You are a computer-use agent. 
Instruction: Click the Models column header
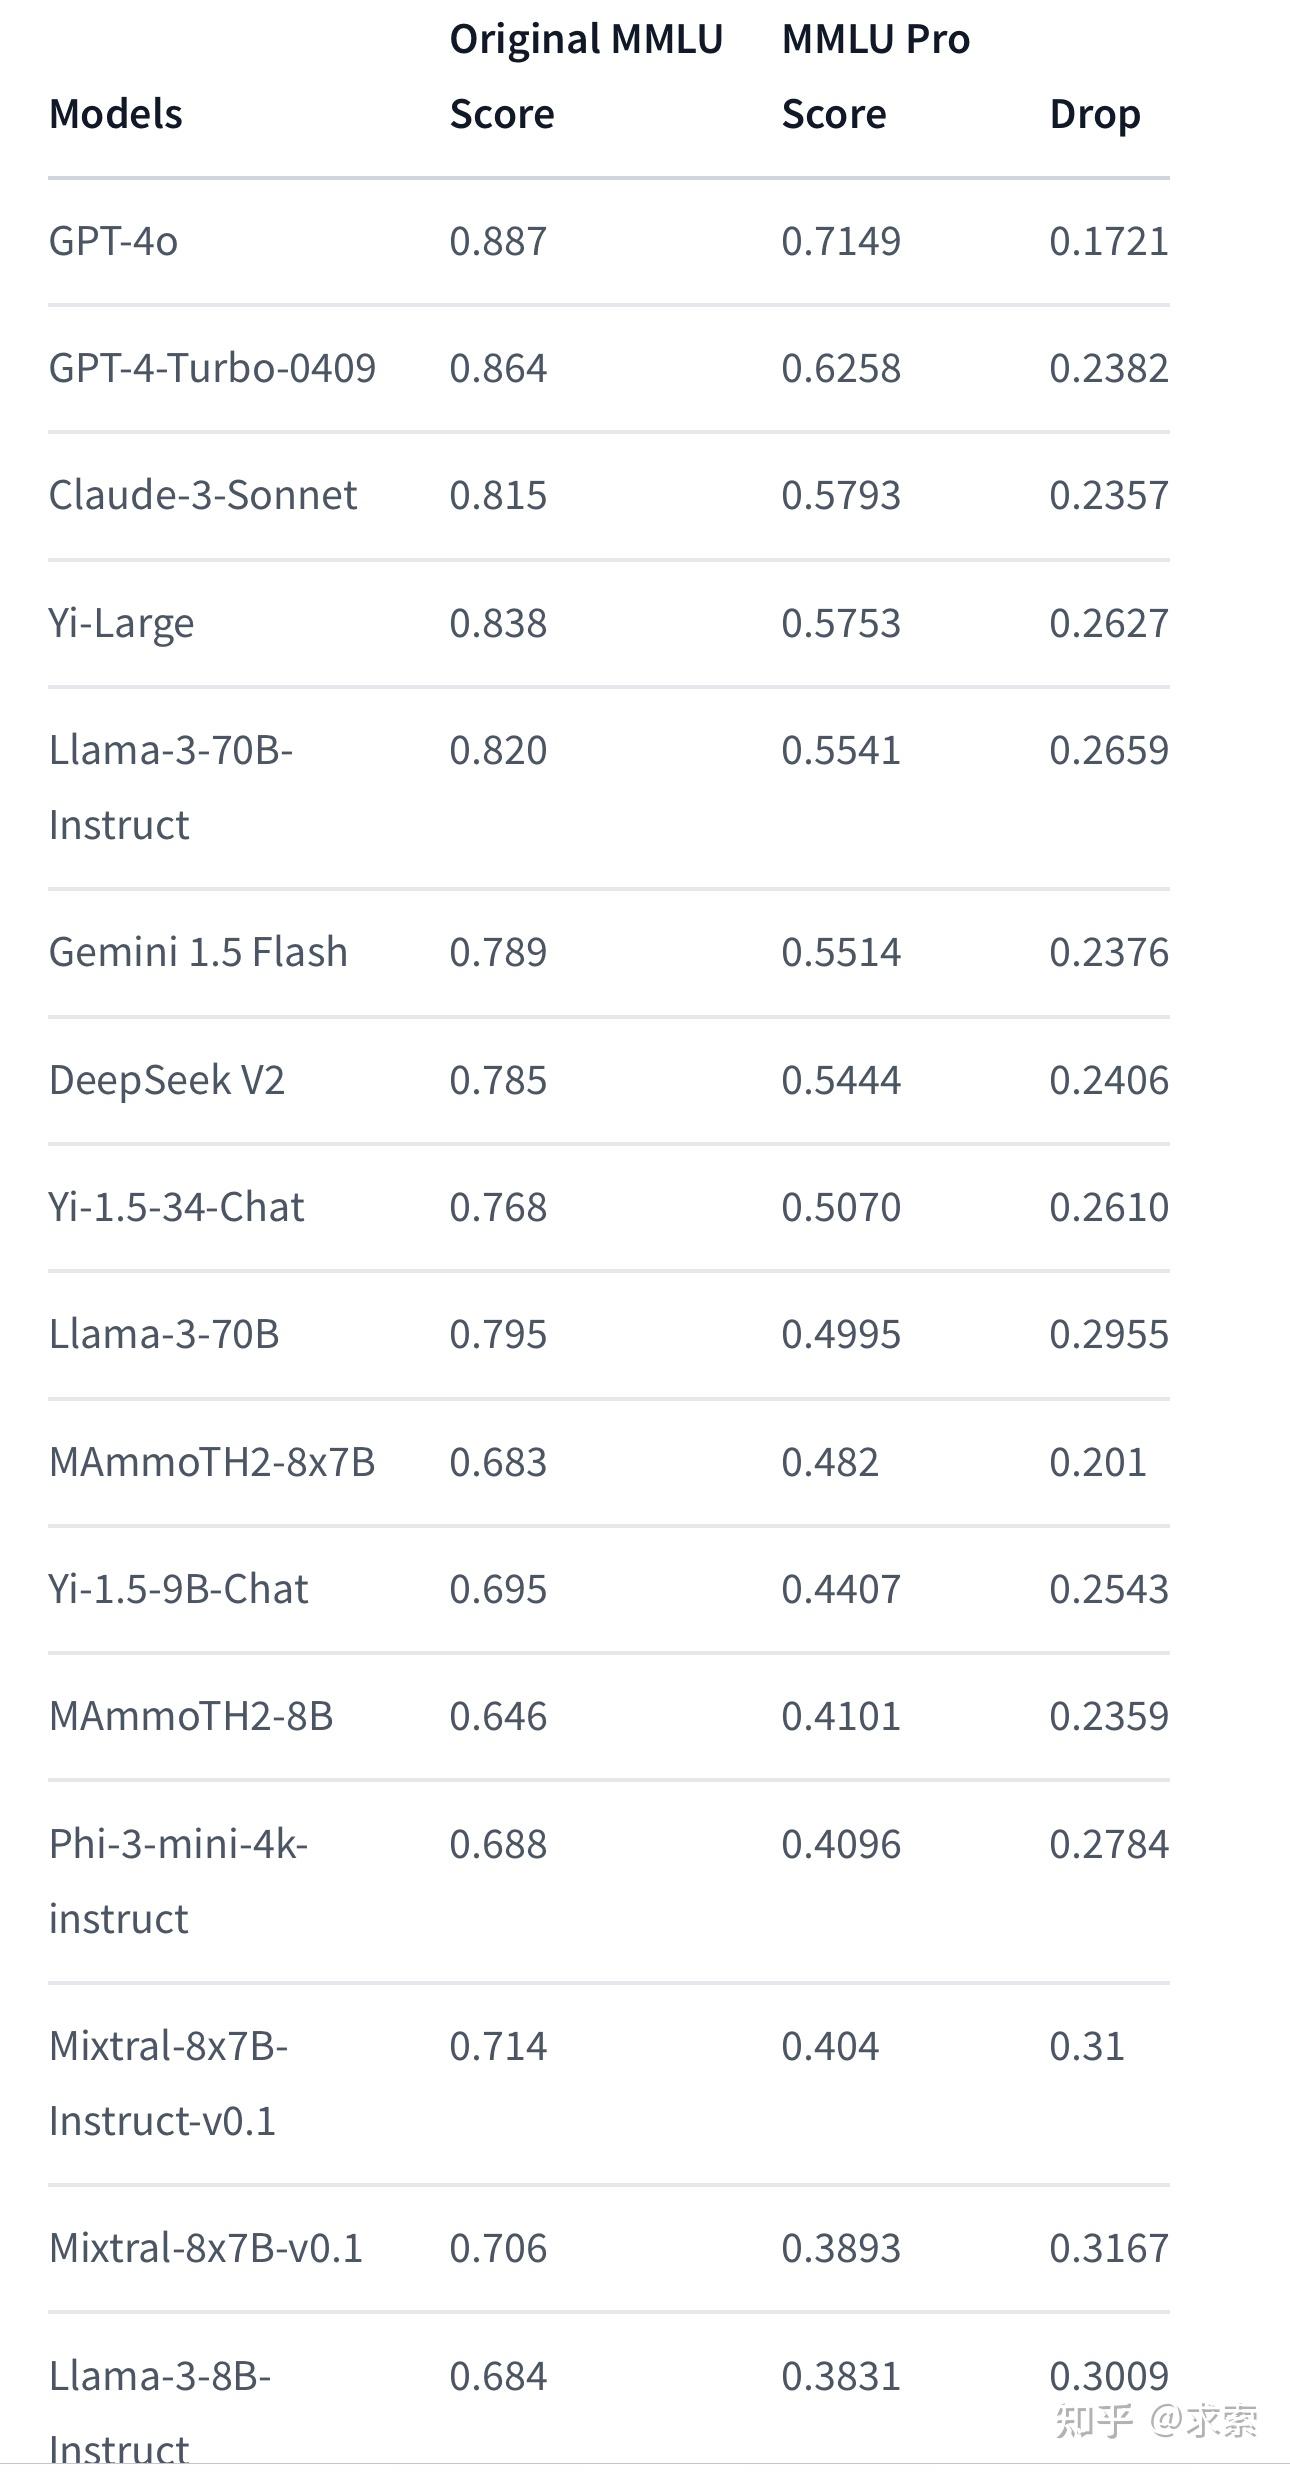coord(116,114)
